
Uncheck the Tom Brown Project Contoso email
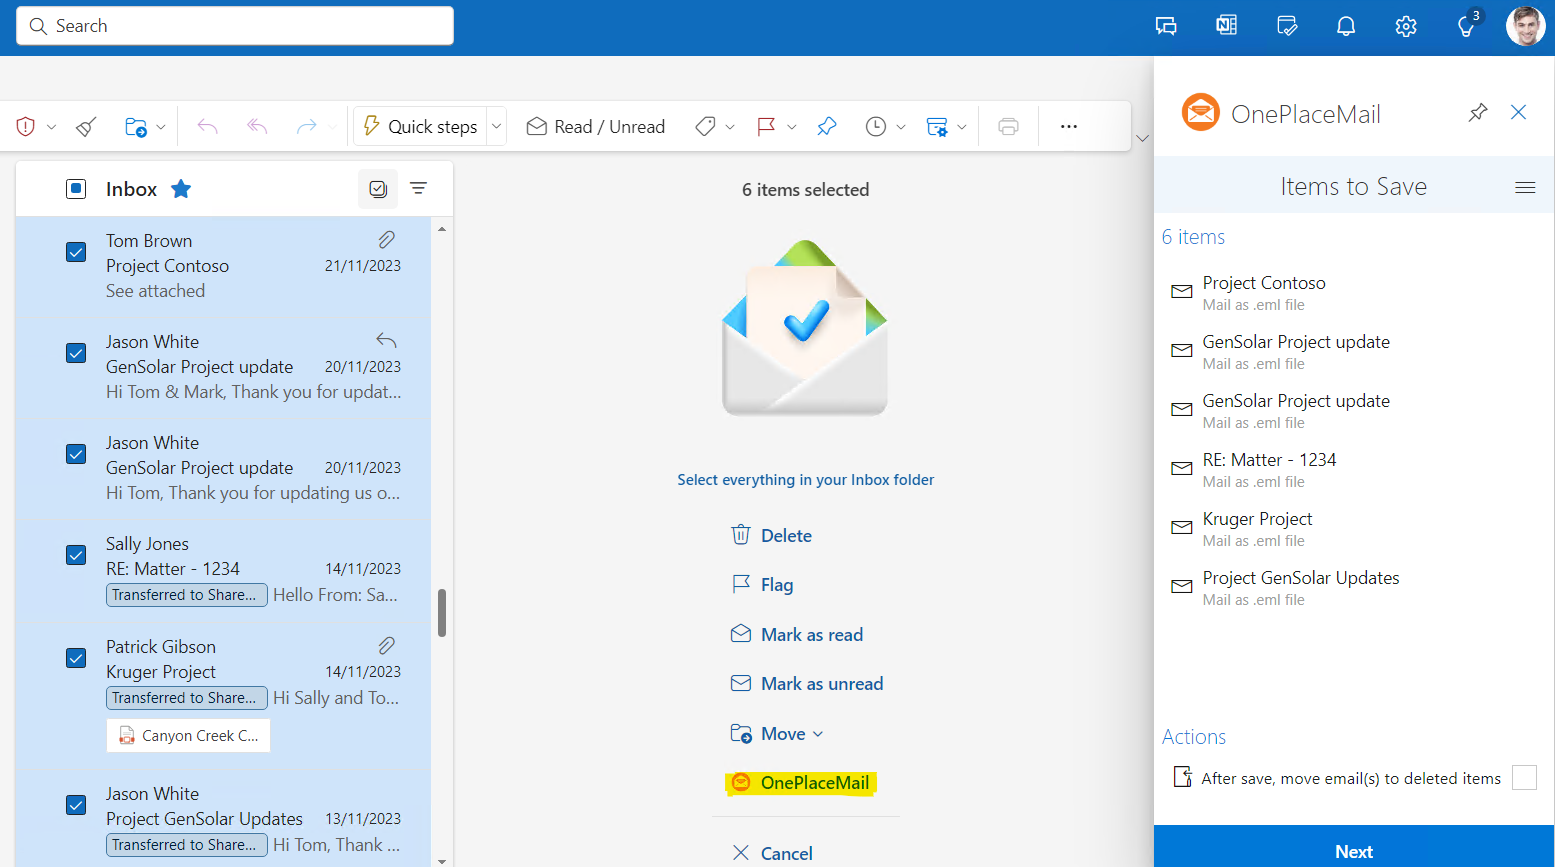click(76, 252)
